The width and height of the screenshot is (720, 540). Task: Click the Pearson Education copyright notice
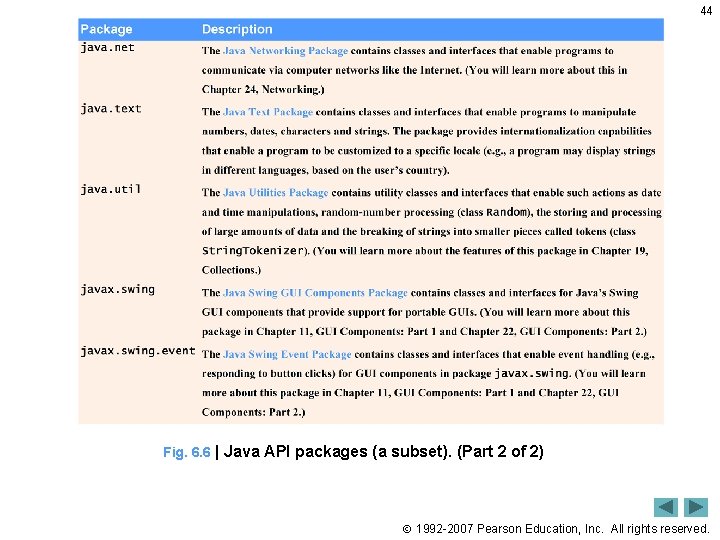[556, 529]
